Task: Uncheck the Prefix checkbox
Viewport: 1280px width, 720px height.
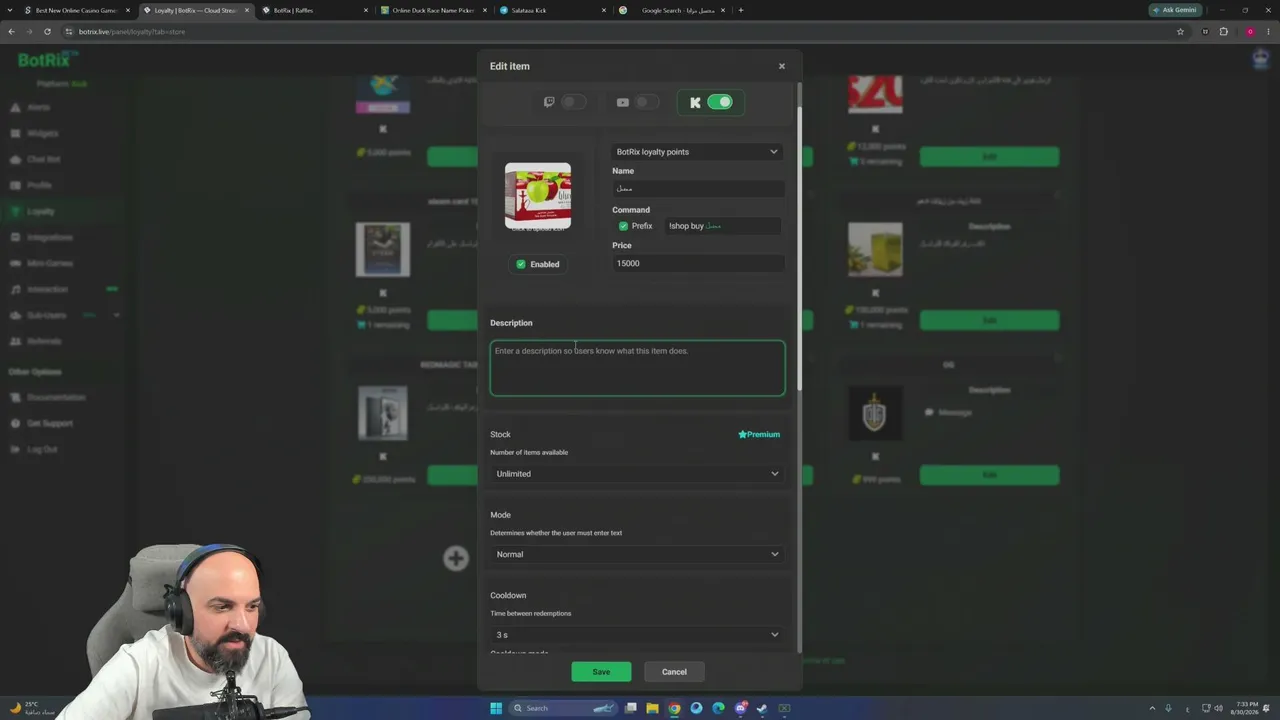Action: 623,226
